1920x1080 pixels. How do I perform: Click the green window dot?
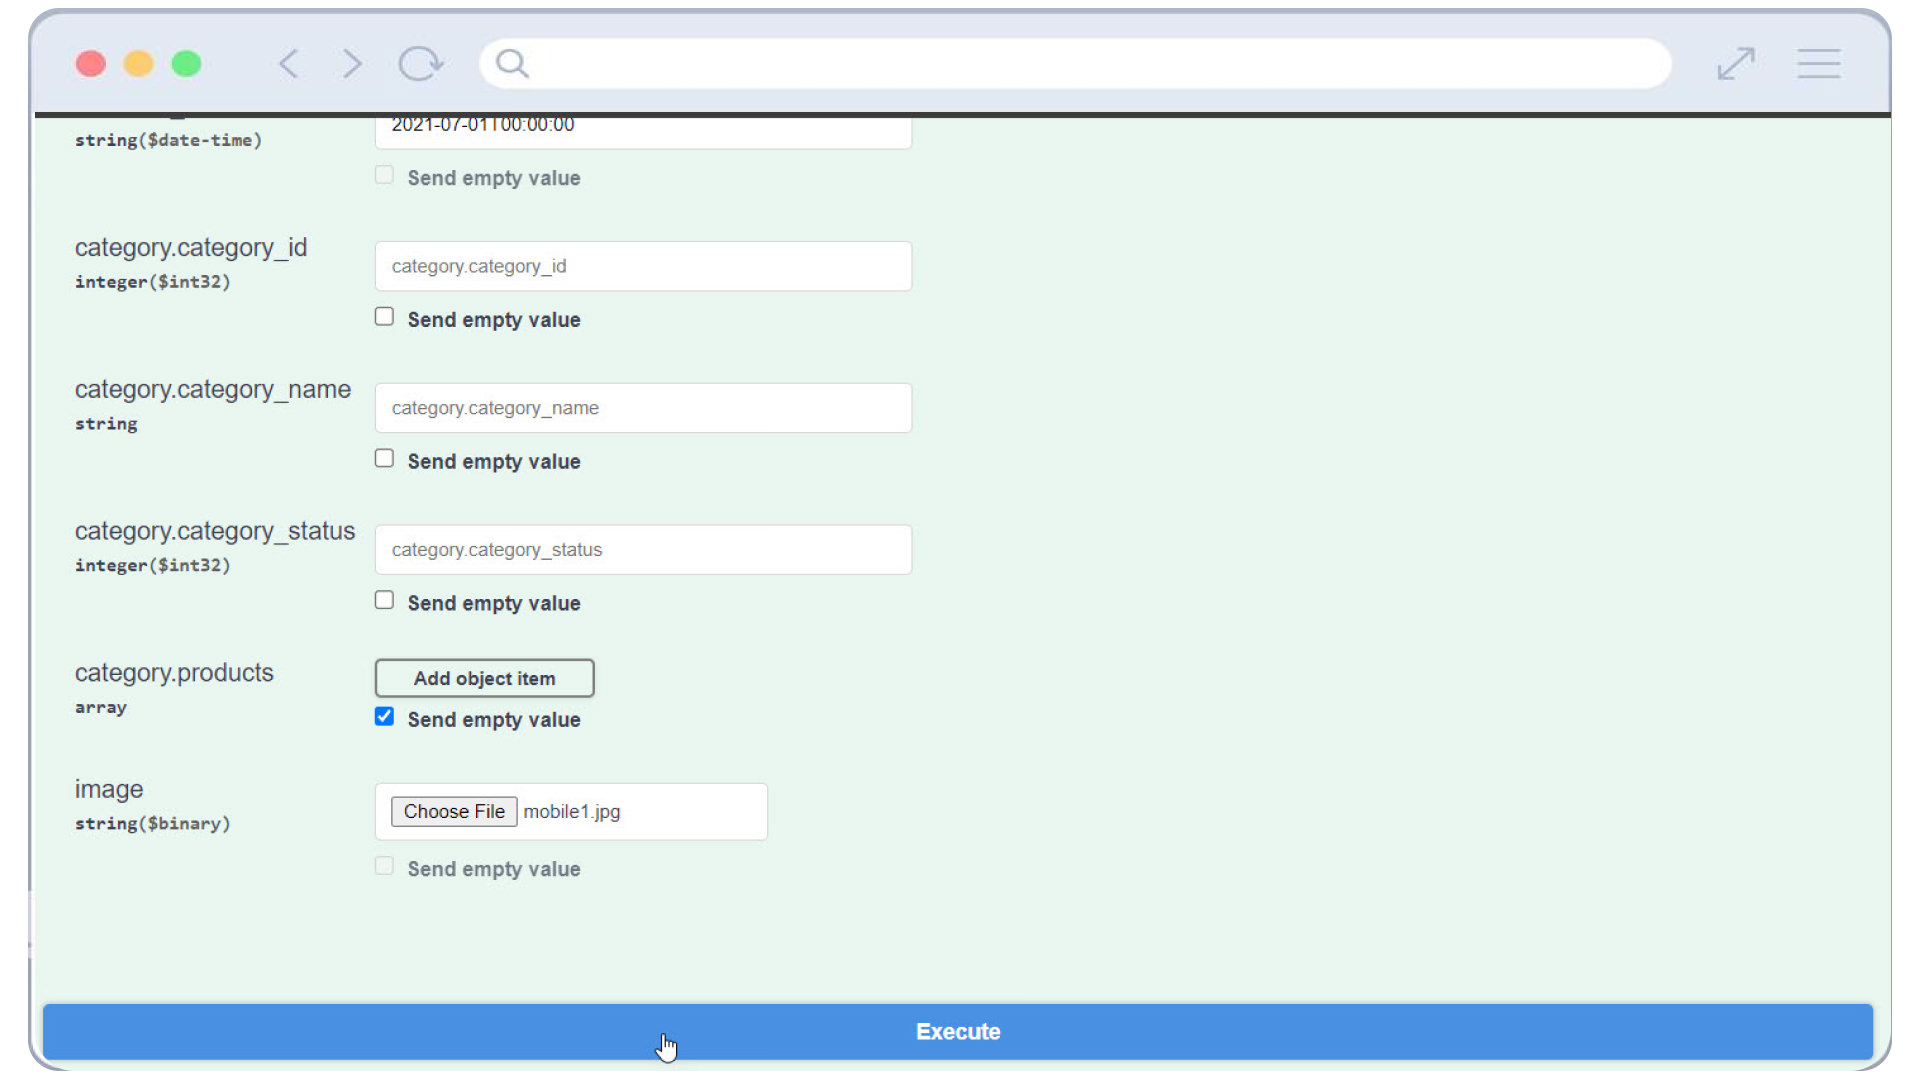186,64
